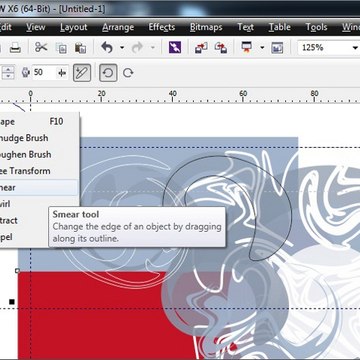This screenshot has height=360, width=360.
Task: Open the slider button next to 50
Action: pyautogui.click(x=62, y=73)
